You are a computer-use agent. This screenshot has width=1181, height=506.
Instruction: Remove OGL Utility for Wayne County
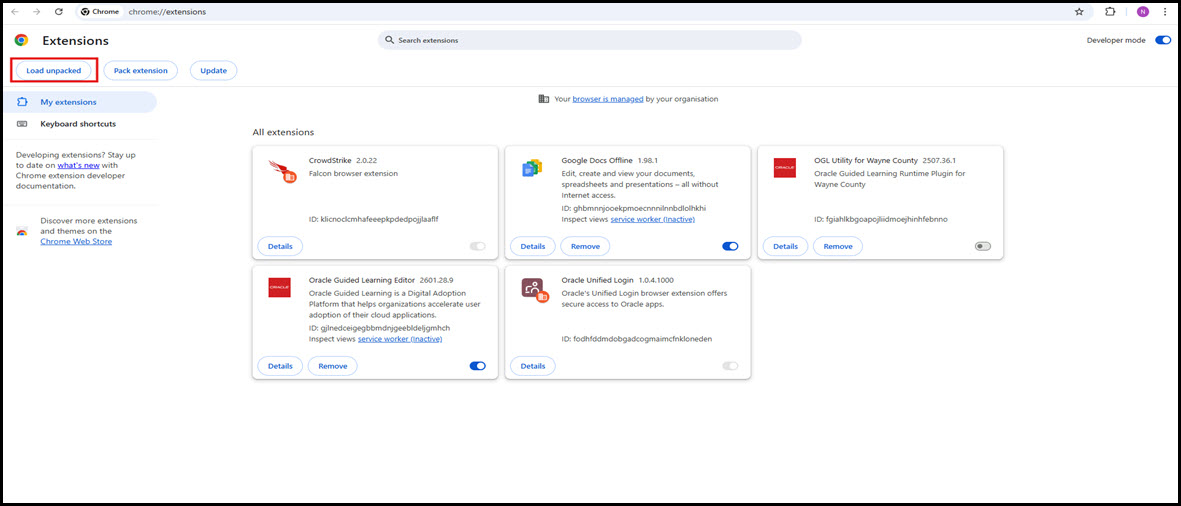pos(838,246)
